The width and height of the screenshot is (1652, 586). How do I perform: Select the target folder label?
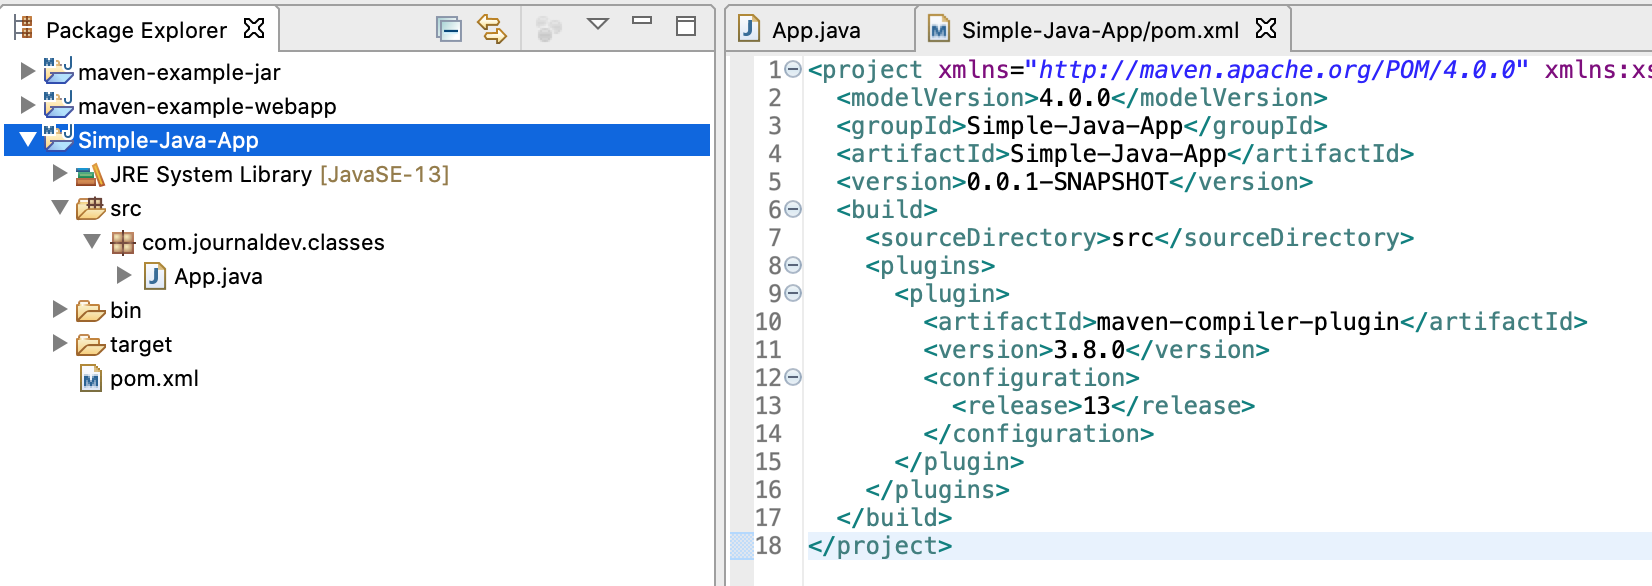141,344
